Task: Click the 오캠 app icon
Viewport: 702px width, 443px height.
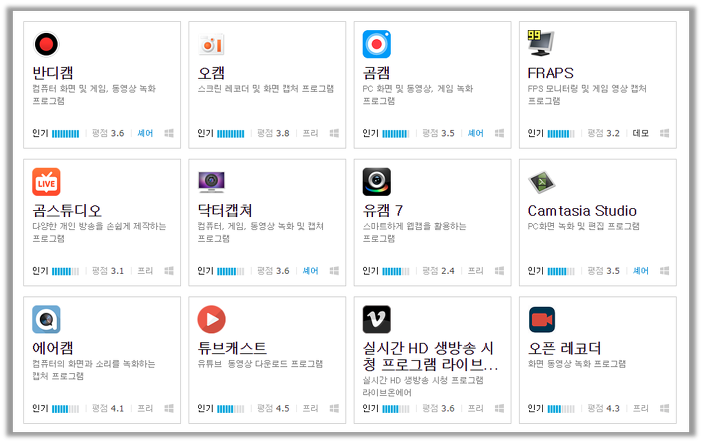Action: (x=211, y=44)
